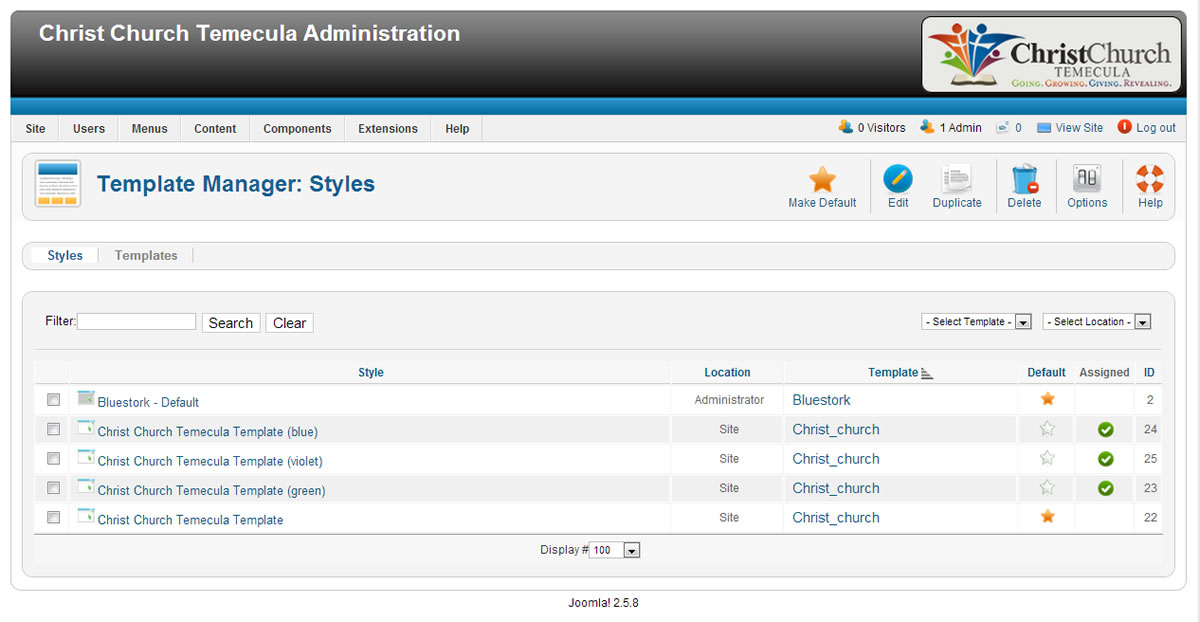This screenshot has height=622, width=1200.
Task: Open the Help menu in menu bar
Action: coord(457,129)
